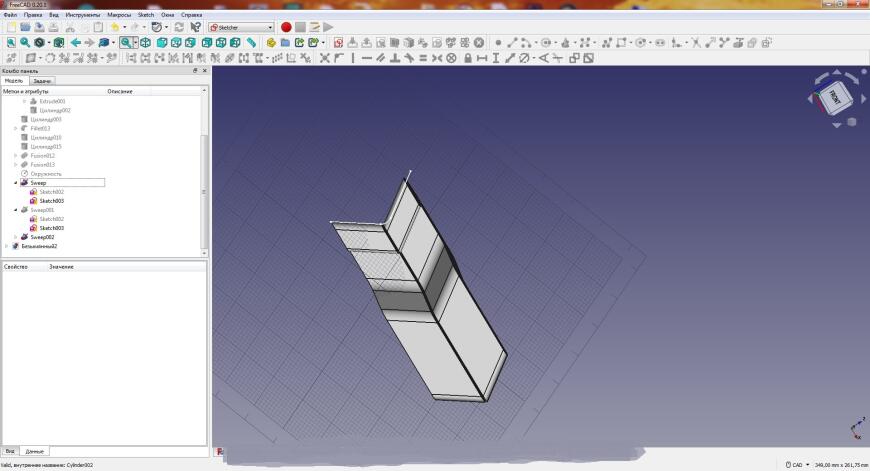870x471 pixels.
Task: Select Sketch002 under Sweep001
Action: pyautogui.click(x=51, y=219)
